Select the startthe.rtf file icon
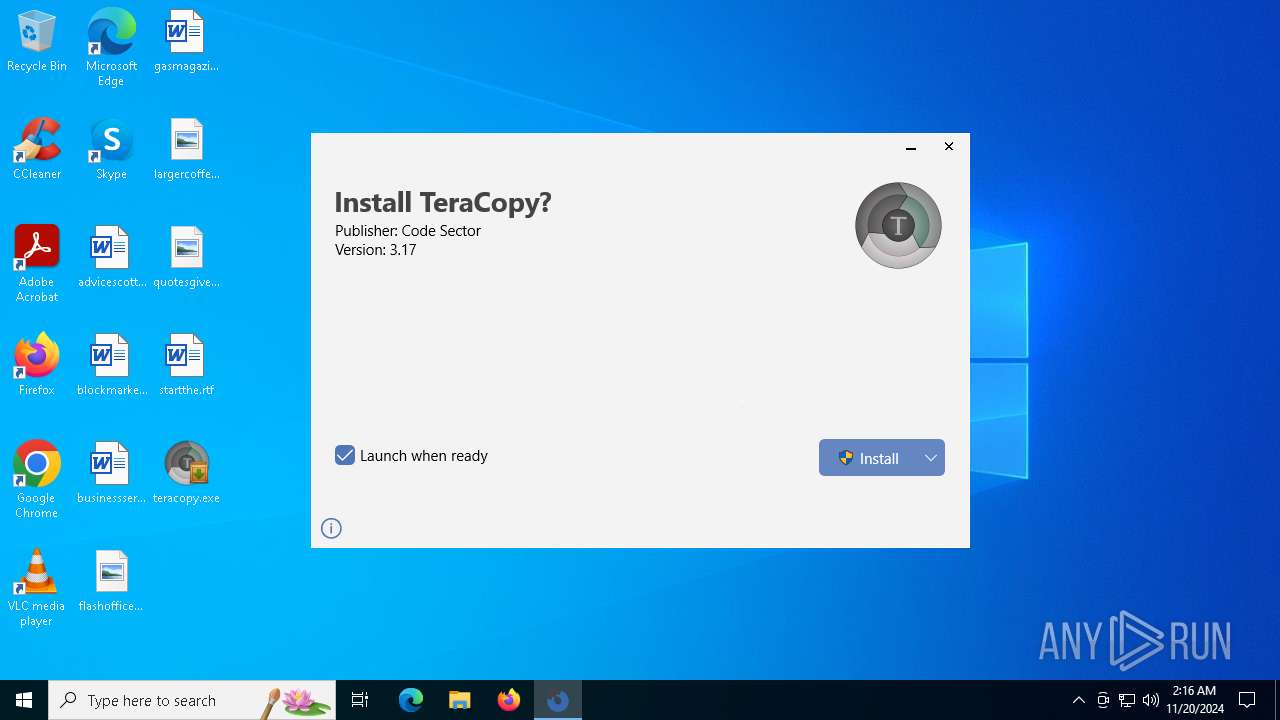The image size is (1280, 720). 186,366
